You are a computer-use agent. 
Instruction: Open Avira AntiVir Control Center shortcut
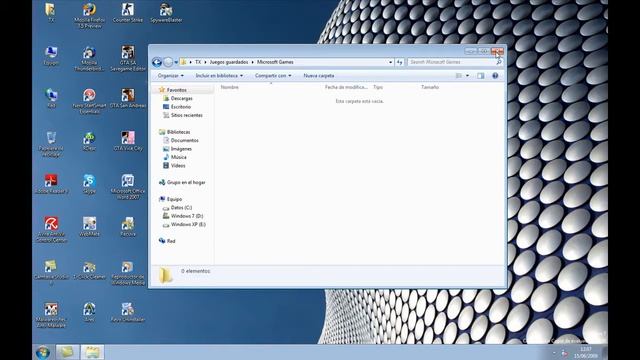pos(51,230)
